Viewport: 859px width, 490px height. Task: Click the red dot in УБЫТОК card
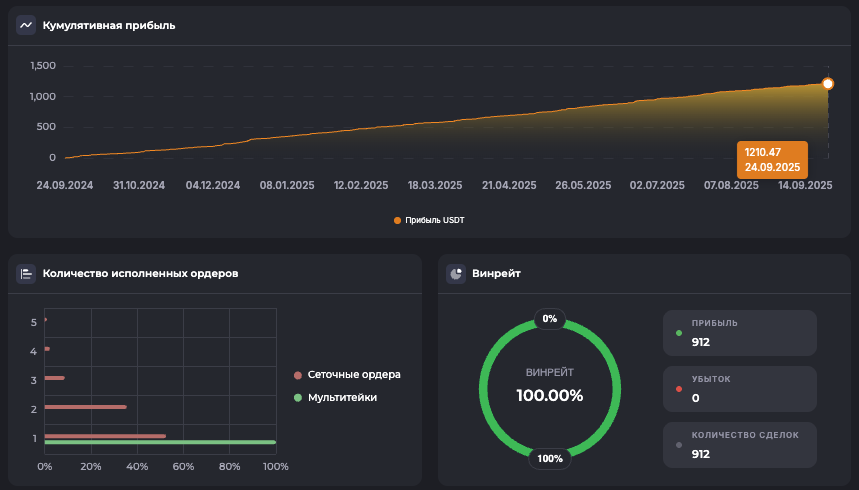680,389
